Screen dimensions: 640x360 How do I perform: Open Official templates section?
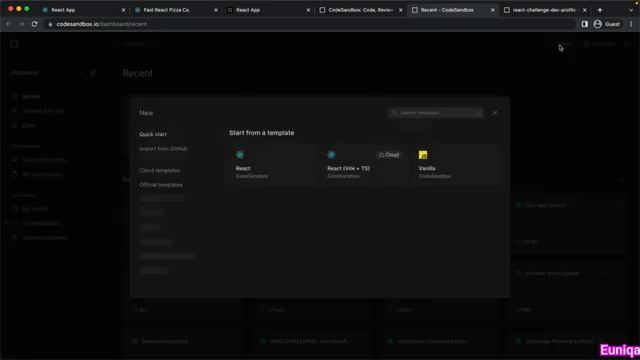point(161,185)
